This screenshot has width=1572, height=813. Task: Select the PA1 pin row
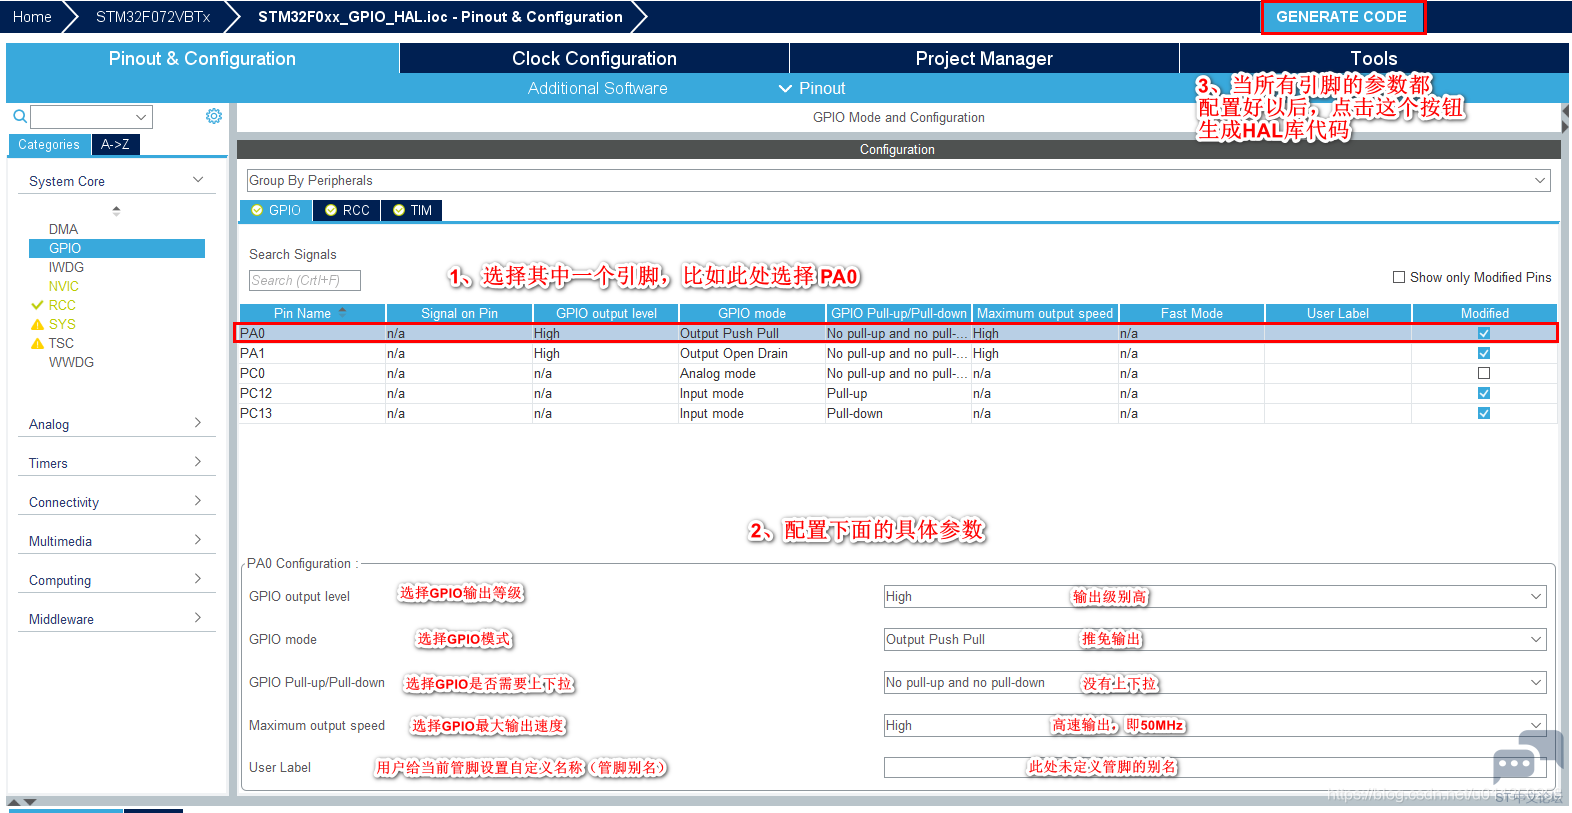[x=897, y=353]
